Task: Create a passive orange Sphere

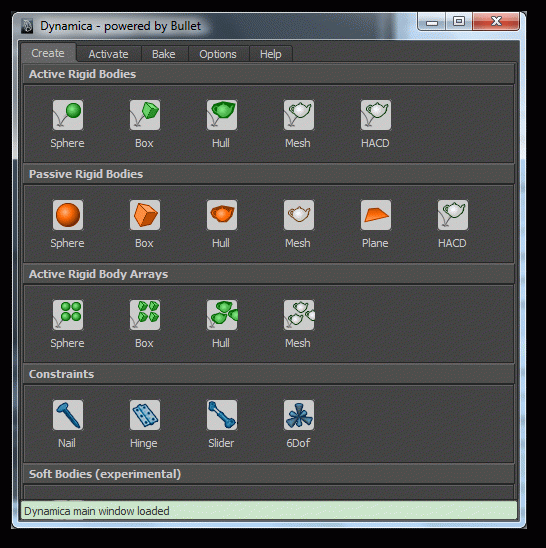Action: [68, 215]
